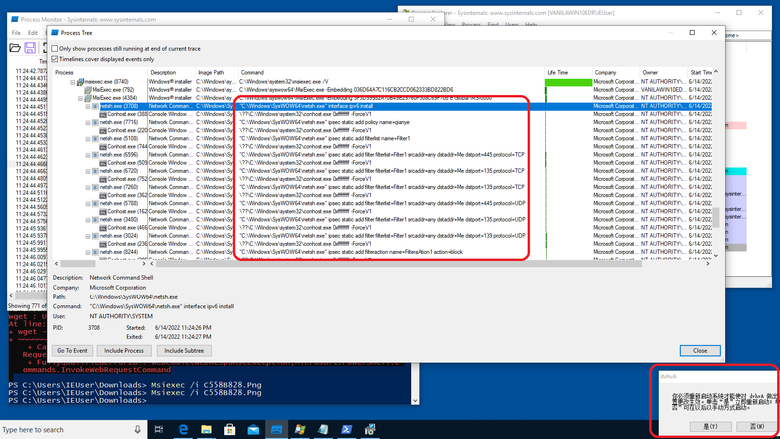Click the Conhost.exe (388 console icon

[x=102, y=114]
